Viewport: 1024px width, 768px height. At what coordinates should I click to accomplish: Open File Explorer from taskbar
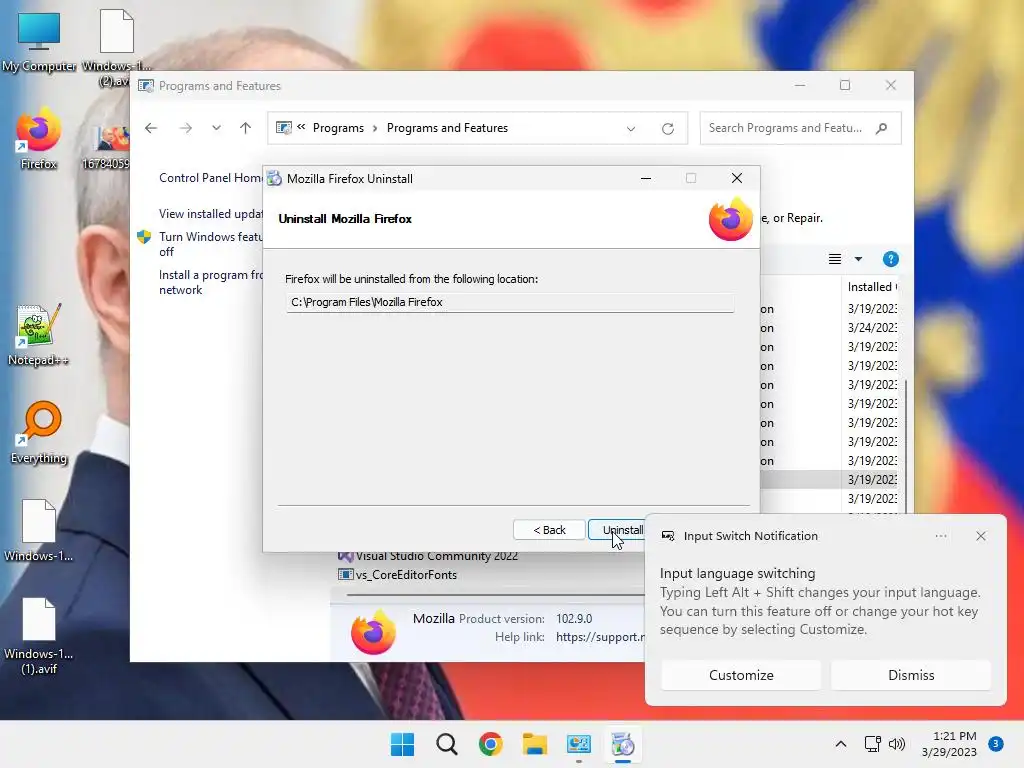(x=534, y=744)
